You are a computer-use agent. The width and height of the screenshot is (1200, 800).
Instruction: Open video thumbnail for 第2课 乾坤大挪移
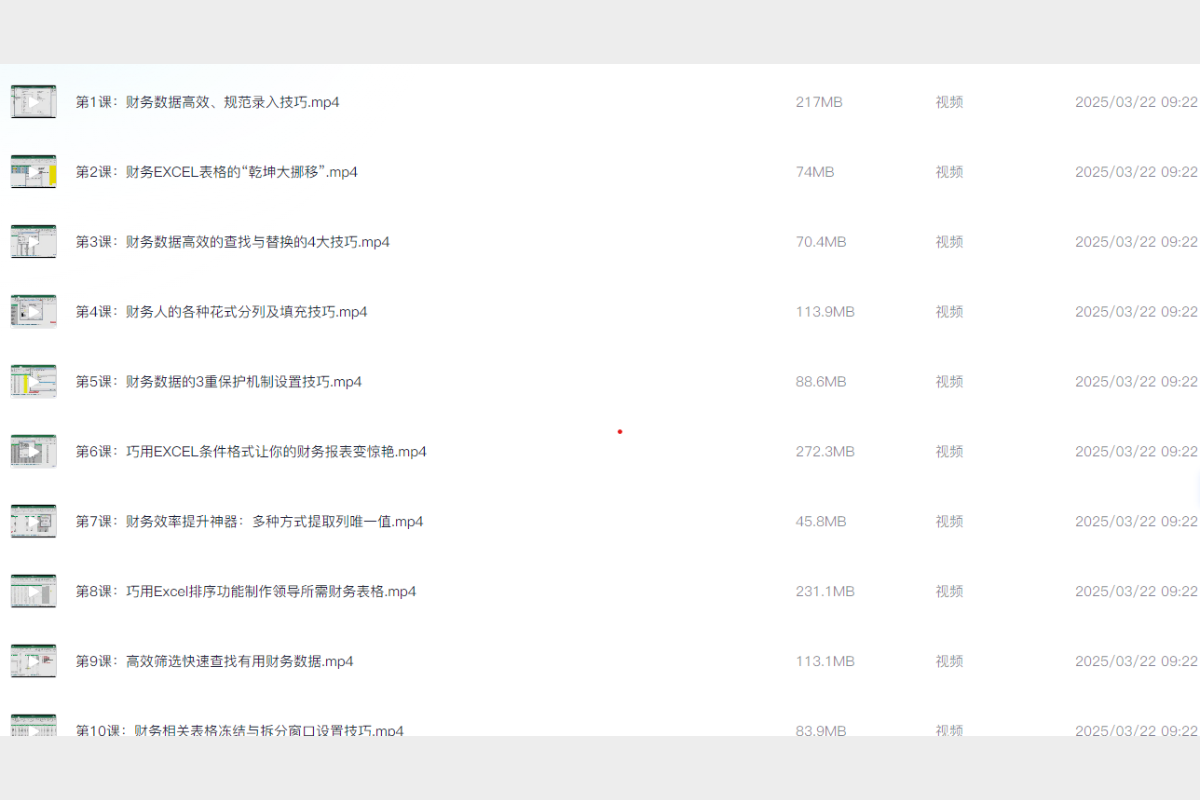click(33, 172)
